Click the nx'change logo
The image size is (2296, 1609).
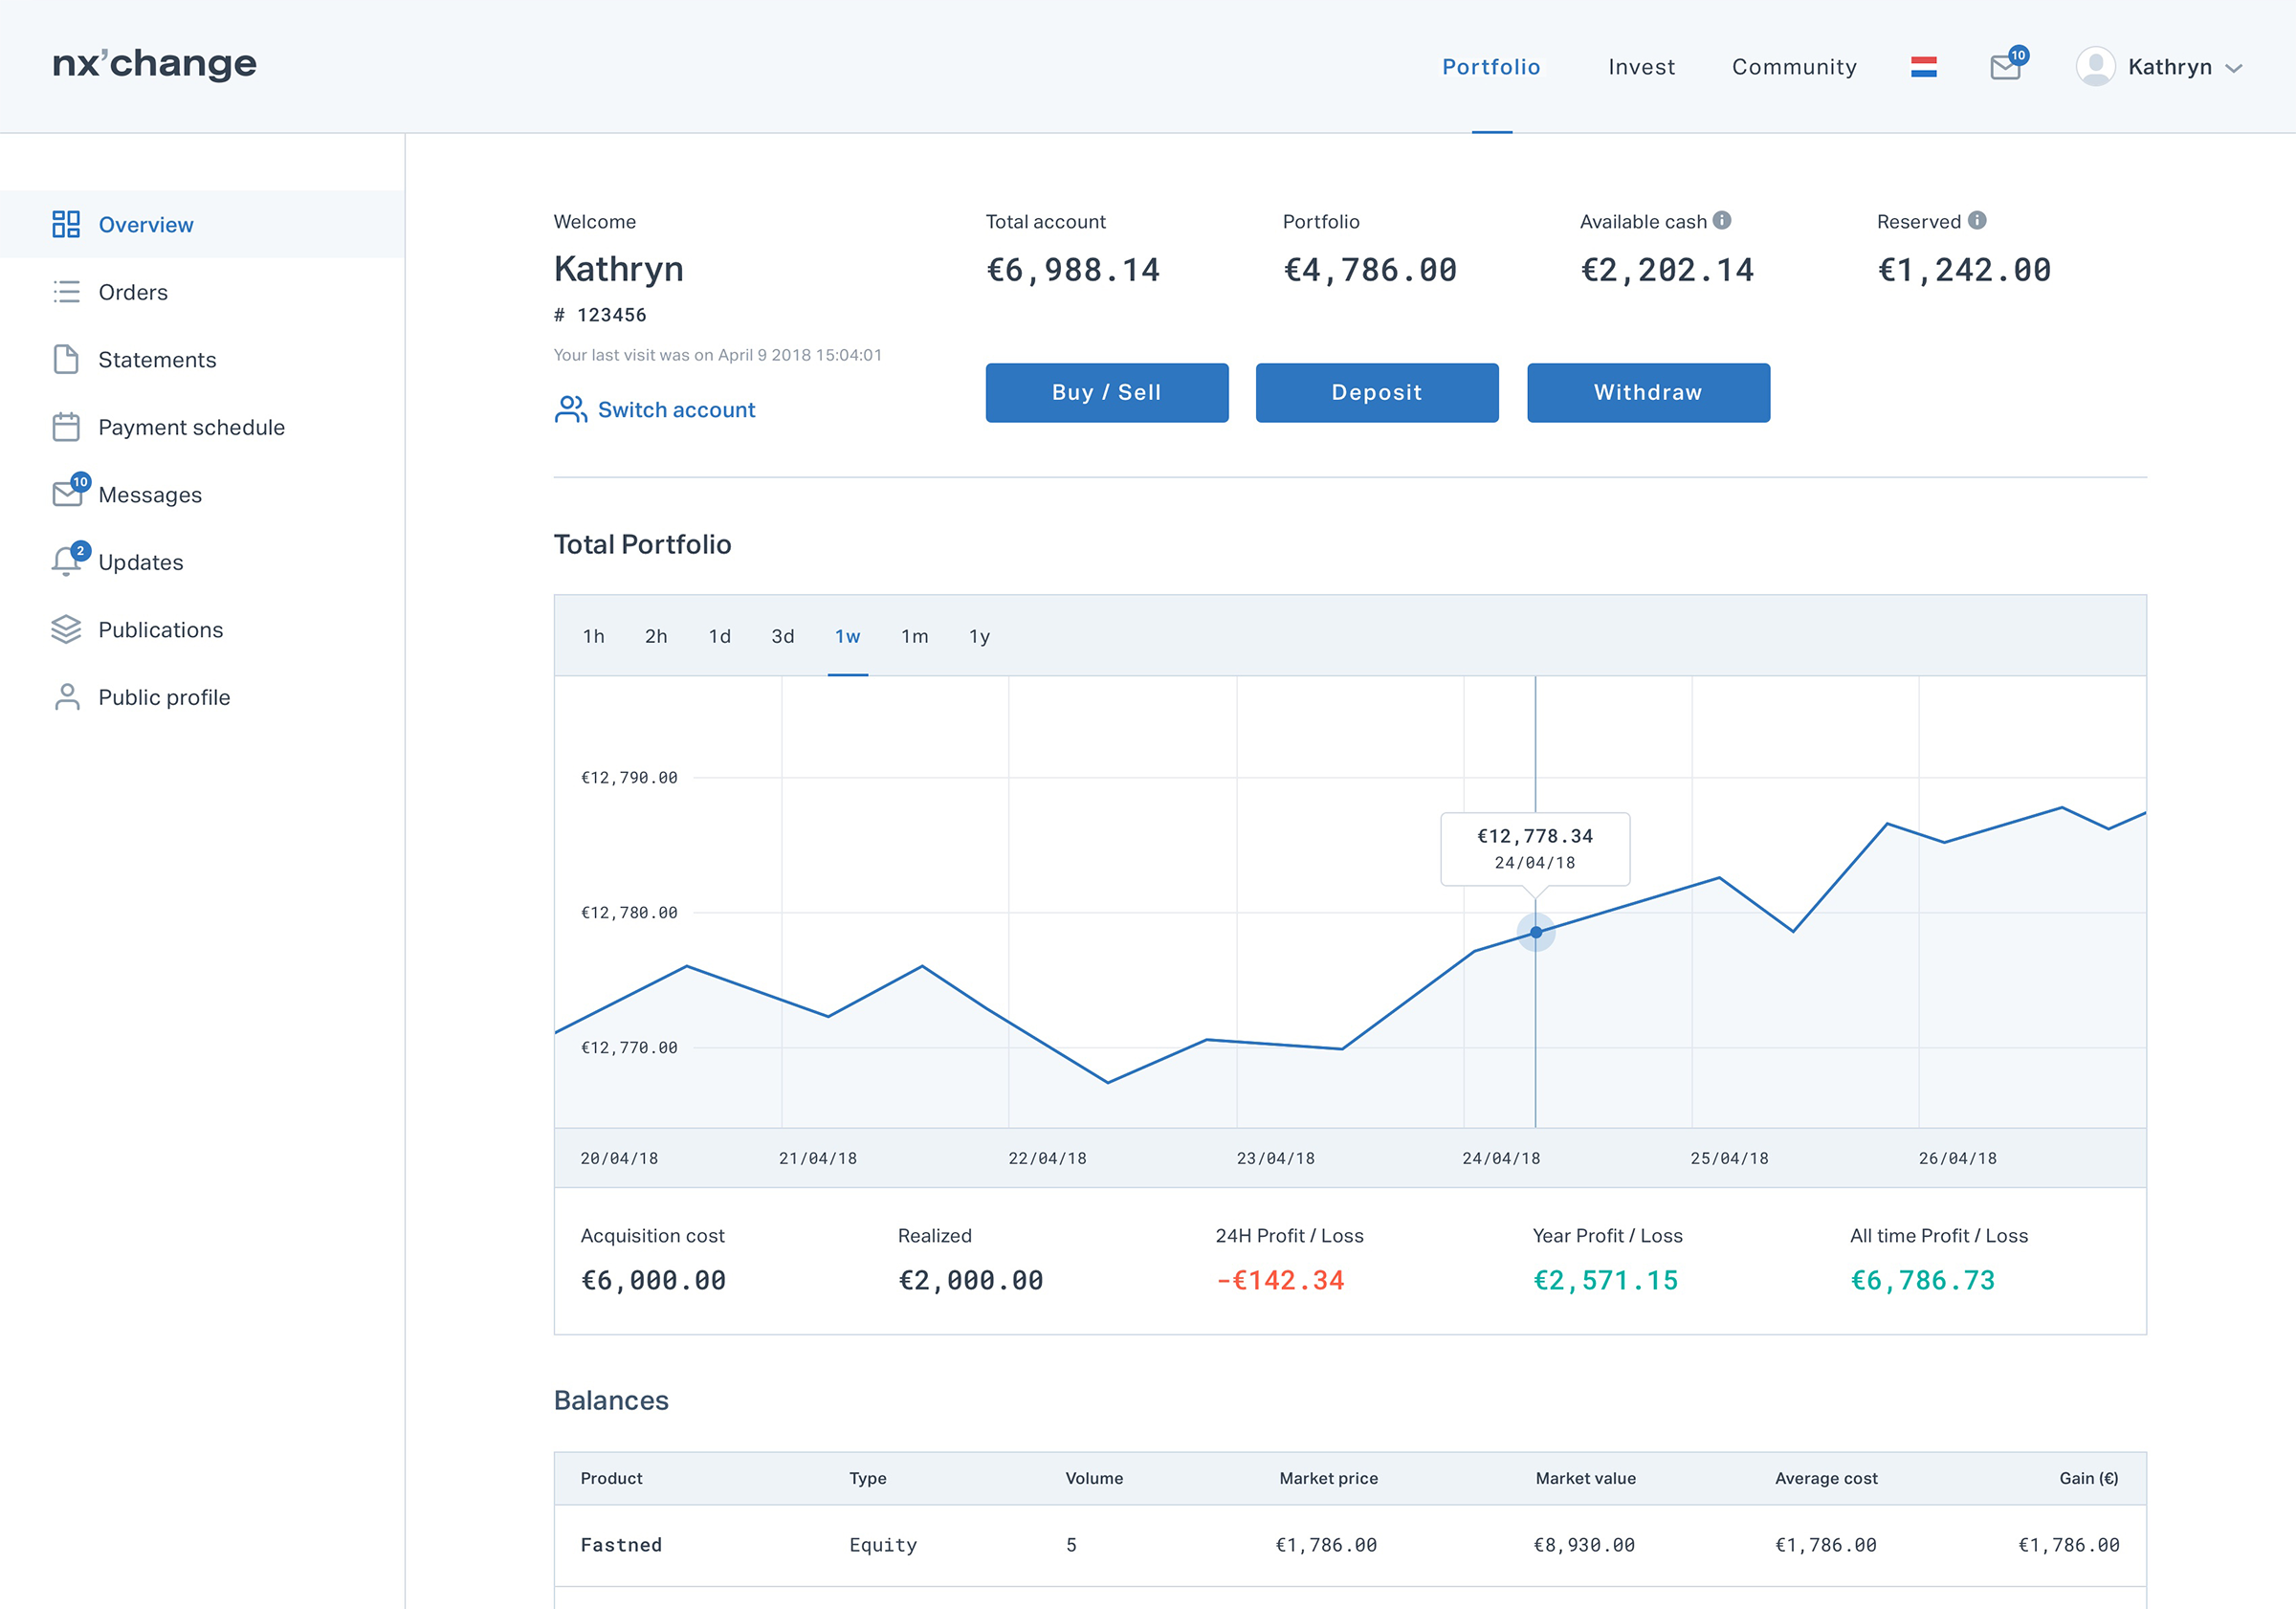tap(155, 63)
